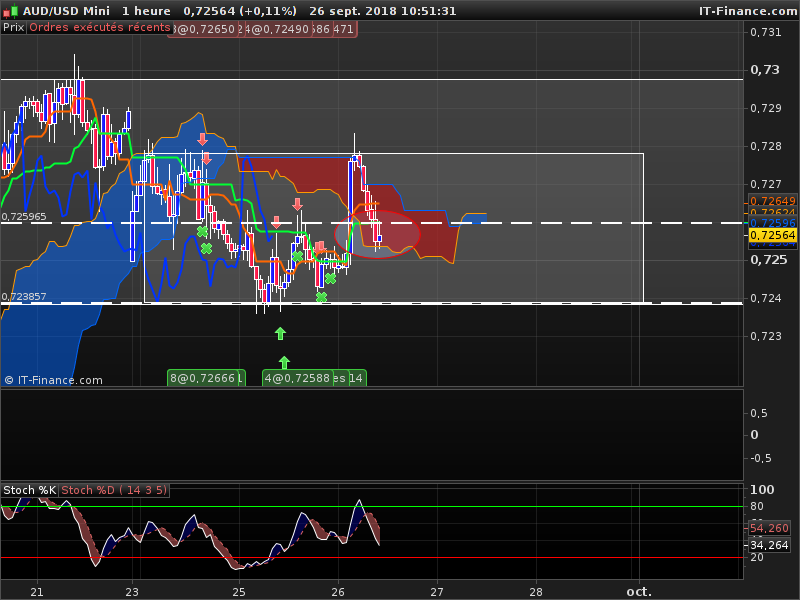Click the candlestick icon beside AUD/USD Mini
Screen dimensions: 800x600
[11, 10]
